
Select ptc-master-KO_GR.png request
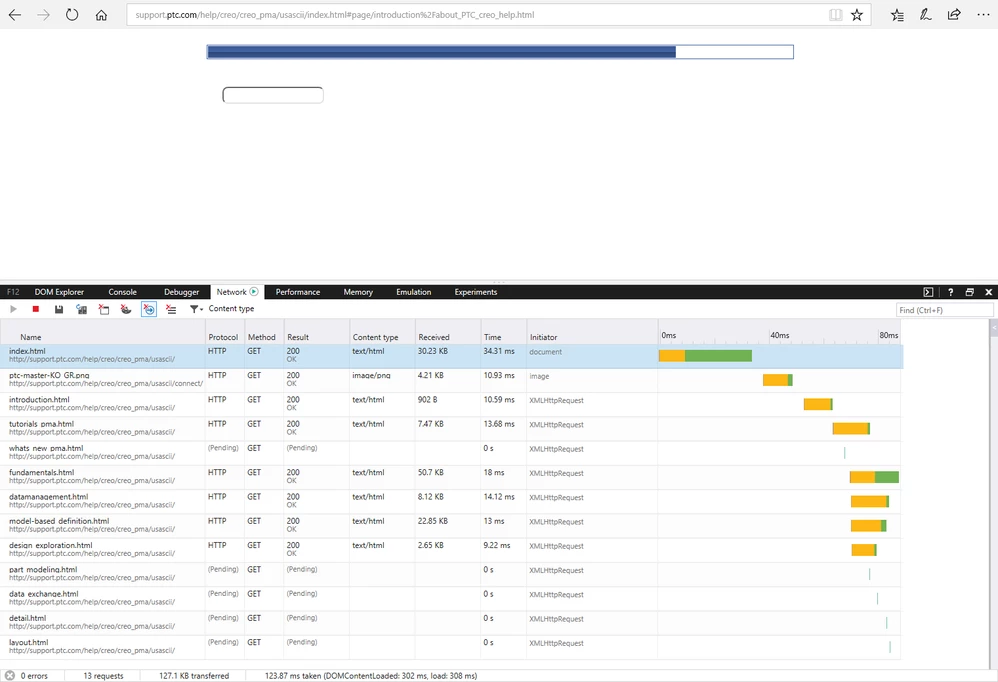click(451, 380)
